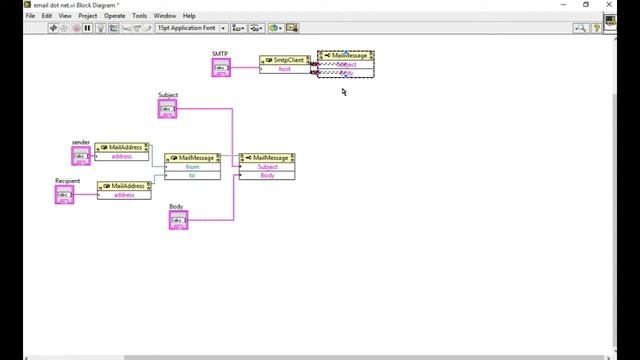This screenshot has height=360, width=640.
Task: Click the Subject label text
Action: [168, 95]
